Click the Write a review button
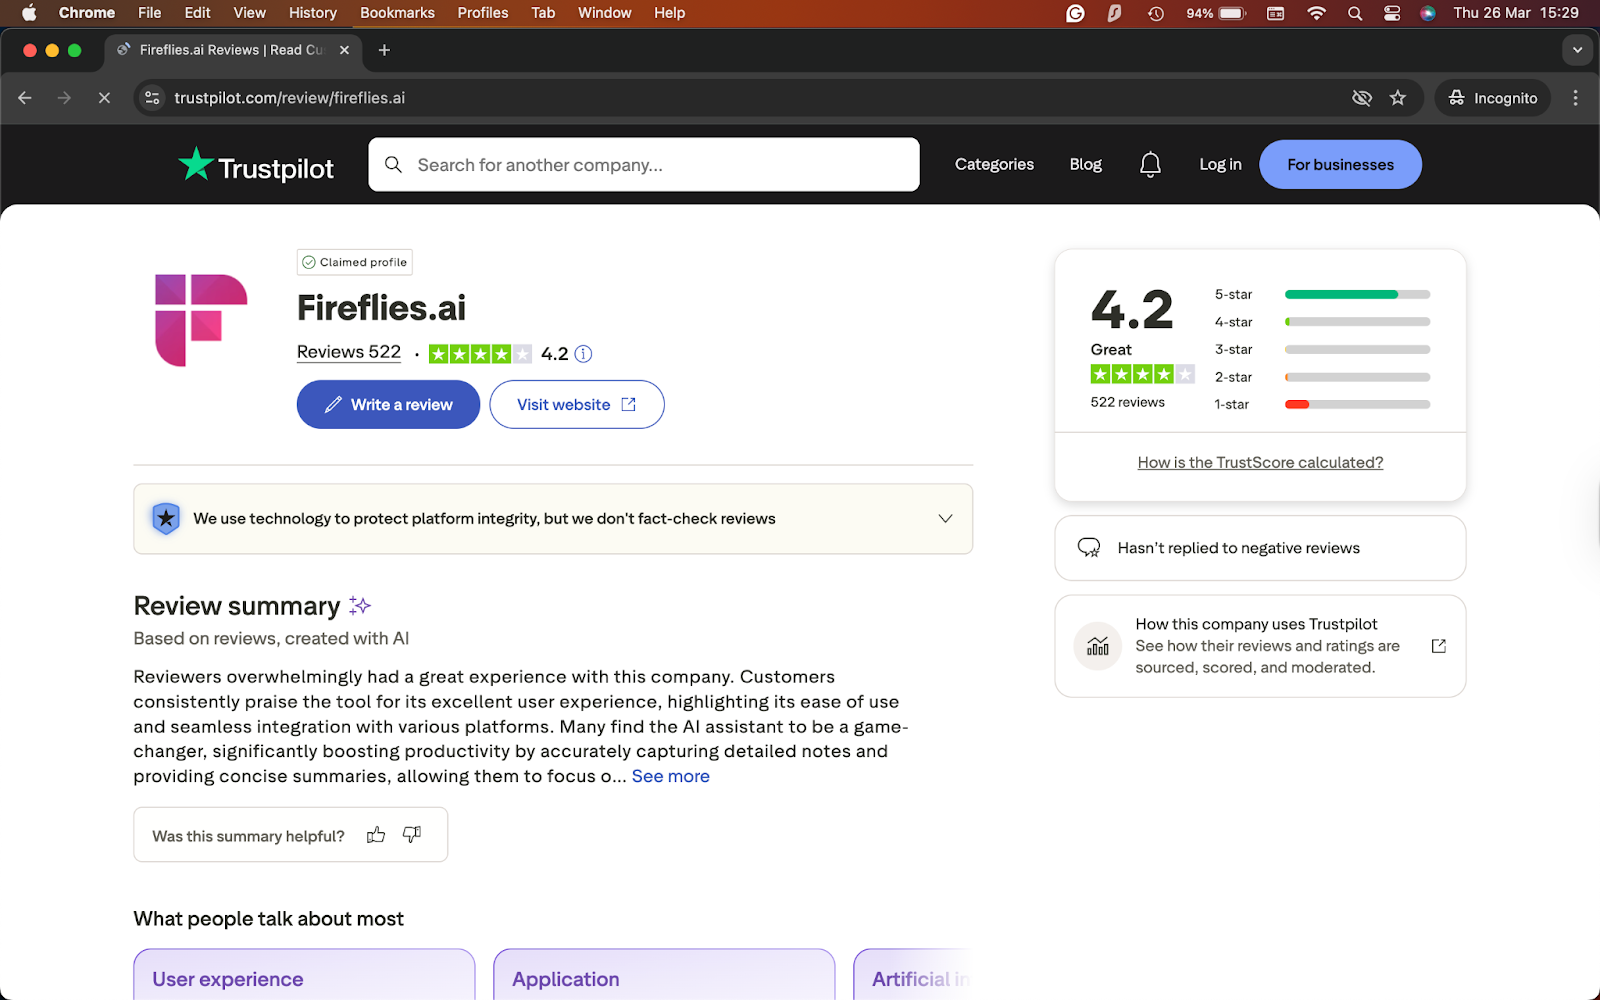The width and height of the screenshot is (1600, 1000). (388, 404)
